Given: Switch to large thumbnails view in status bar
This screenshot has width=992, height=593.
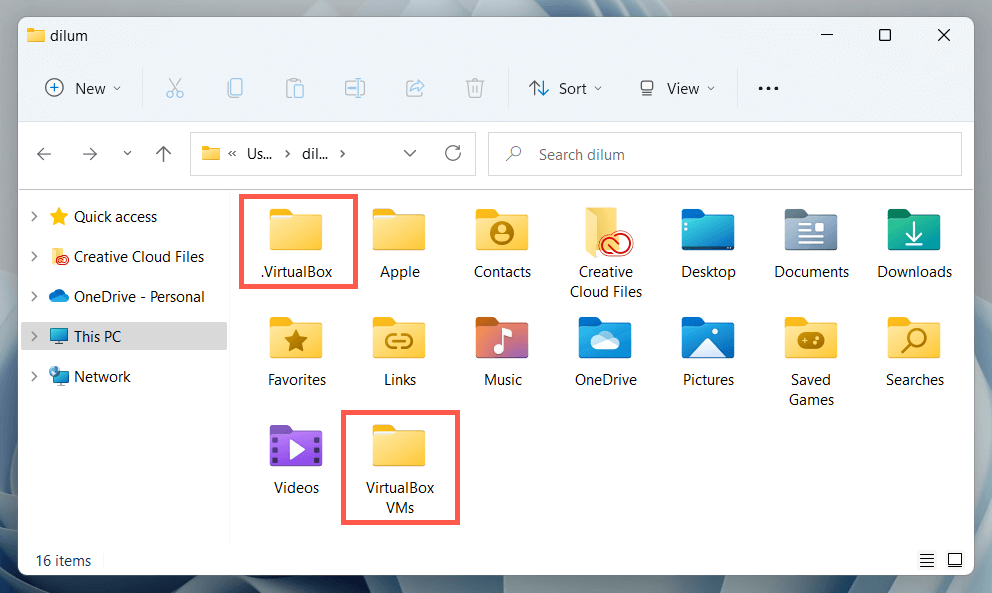Looking at the screenshot, I should pos(955,560).
